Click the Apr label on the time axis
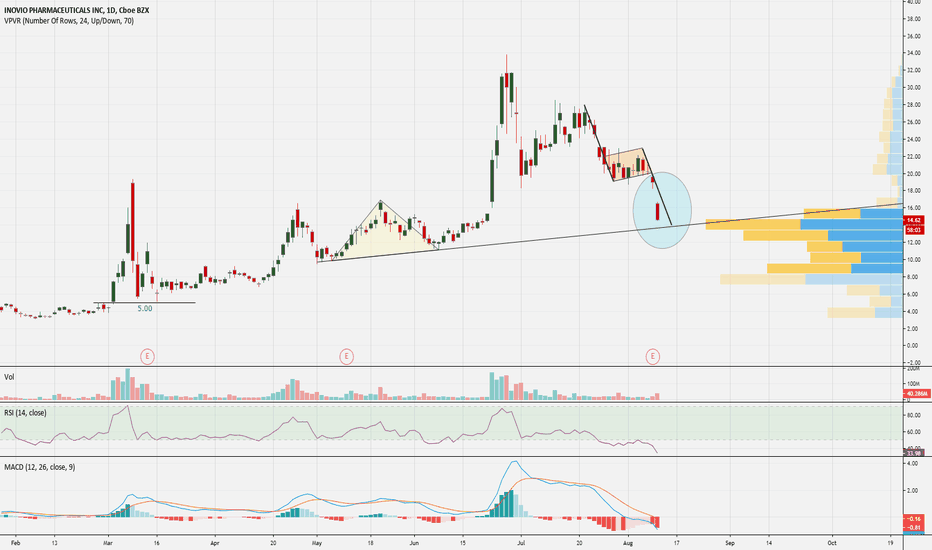932x550 pixels. pos(215,543)
